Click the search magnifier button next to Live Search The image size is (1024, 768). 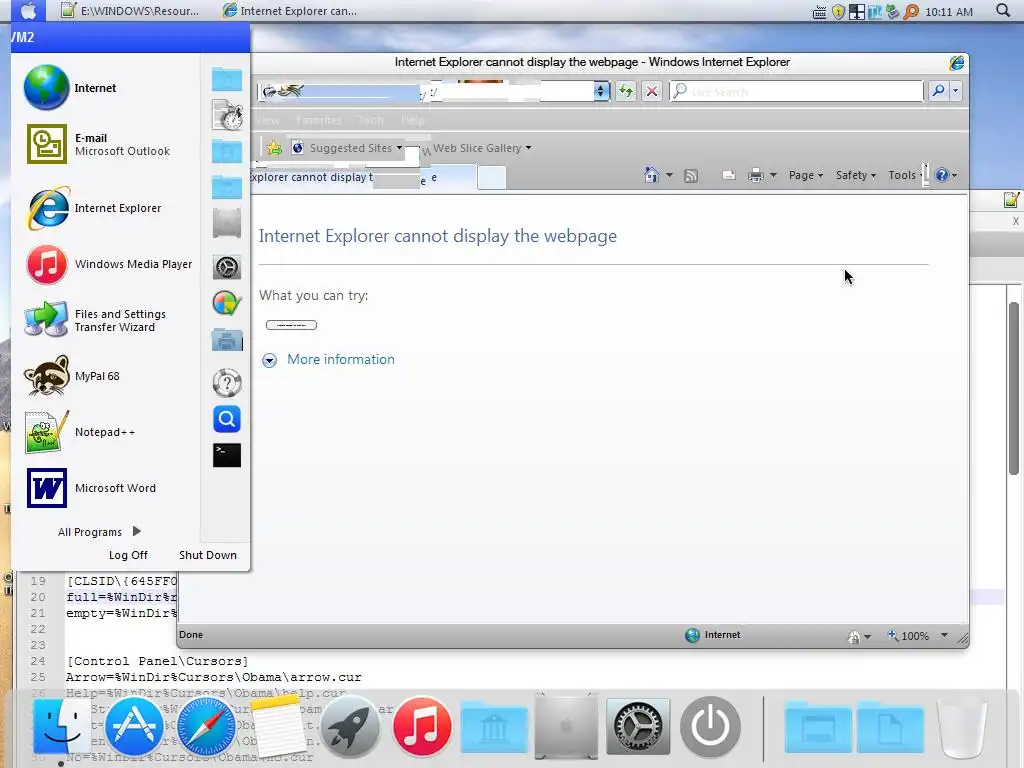(x=938, y=91)
